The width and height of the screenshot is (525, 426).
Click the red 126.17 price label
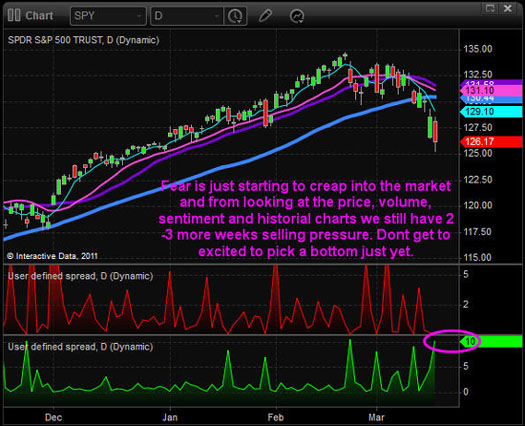tap(492, 142)
